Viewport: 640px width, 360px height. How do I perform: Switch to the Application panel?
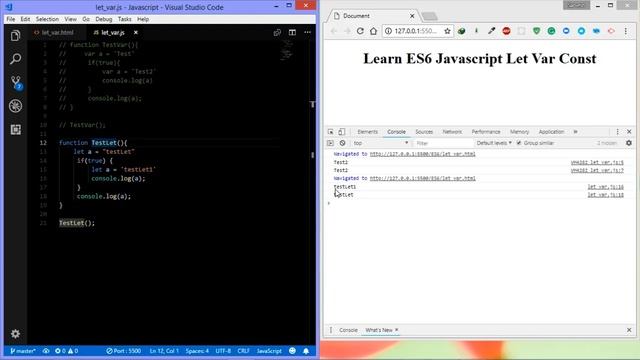551,132
